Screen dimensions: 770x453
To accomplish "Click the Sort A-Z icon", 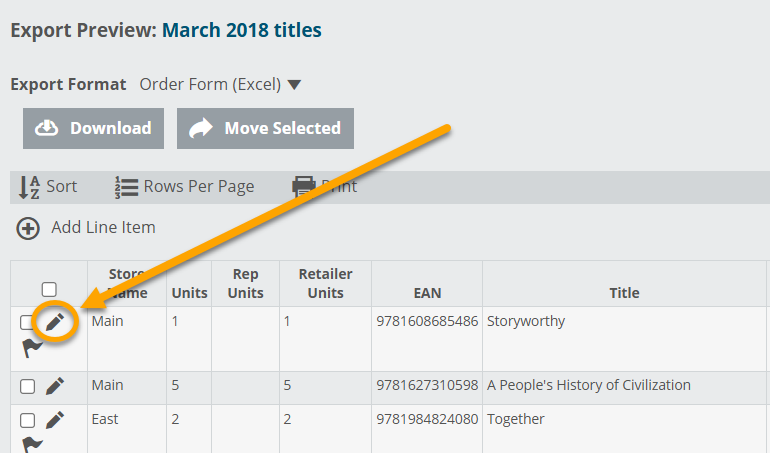I will (x=30, y=186).
